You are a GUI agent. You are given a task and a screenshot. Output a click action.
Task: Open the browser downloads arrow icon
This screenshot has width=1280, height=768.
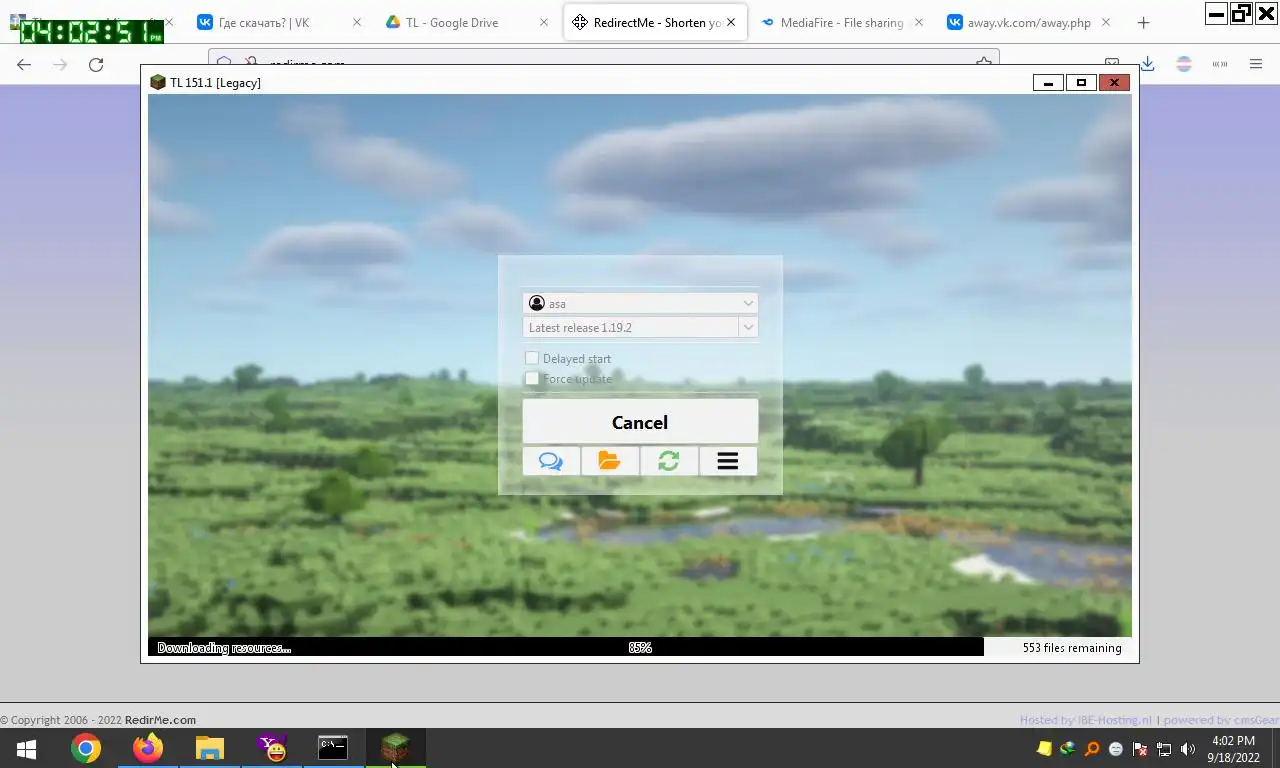[1148, 64]
